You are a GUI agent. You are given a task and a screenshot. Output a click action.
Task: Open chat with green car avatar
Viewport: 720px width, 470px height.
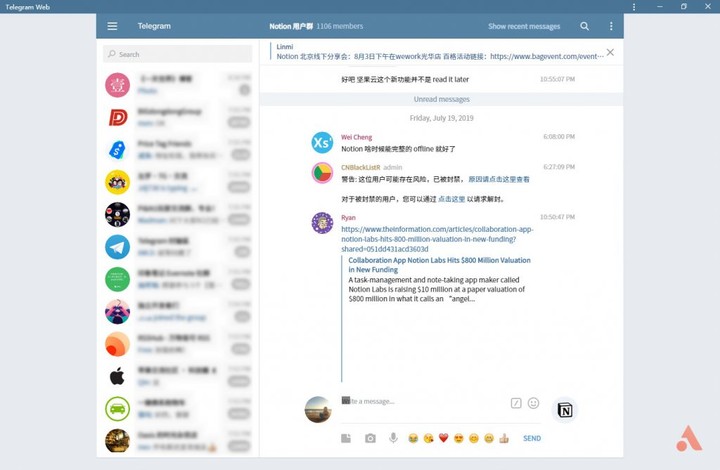[x=118, y=408]
